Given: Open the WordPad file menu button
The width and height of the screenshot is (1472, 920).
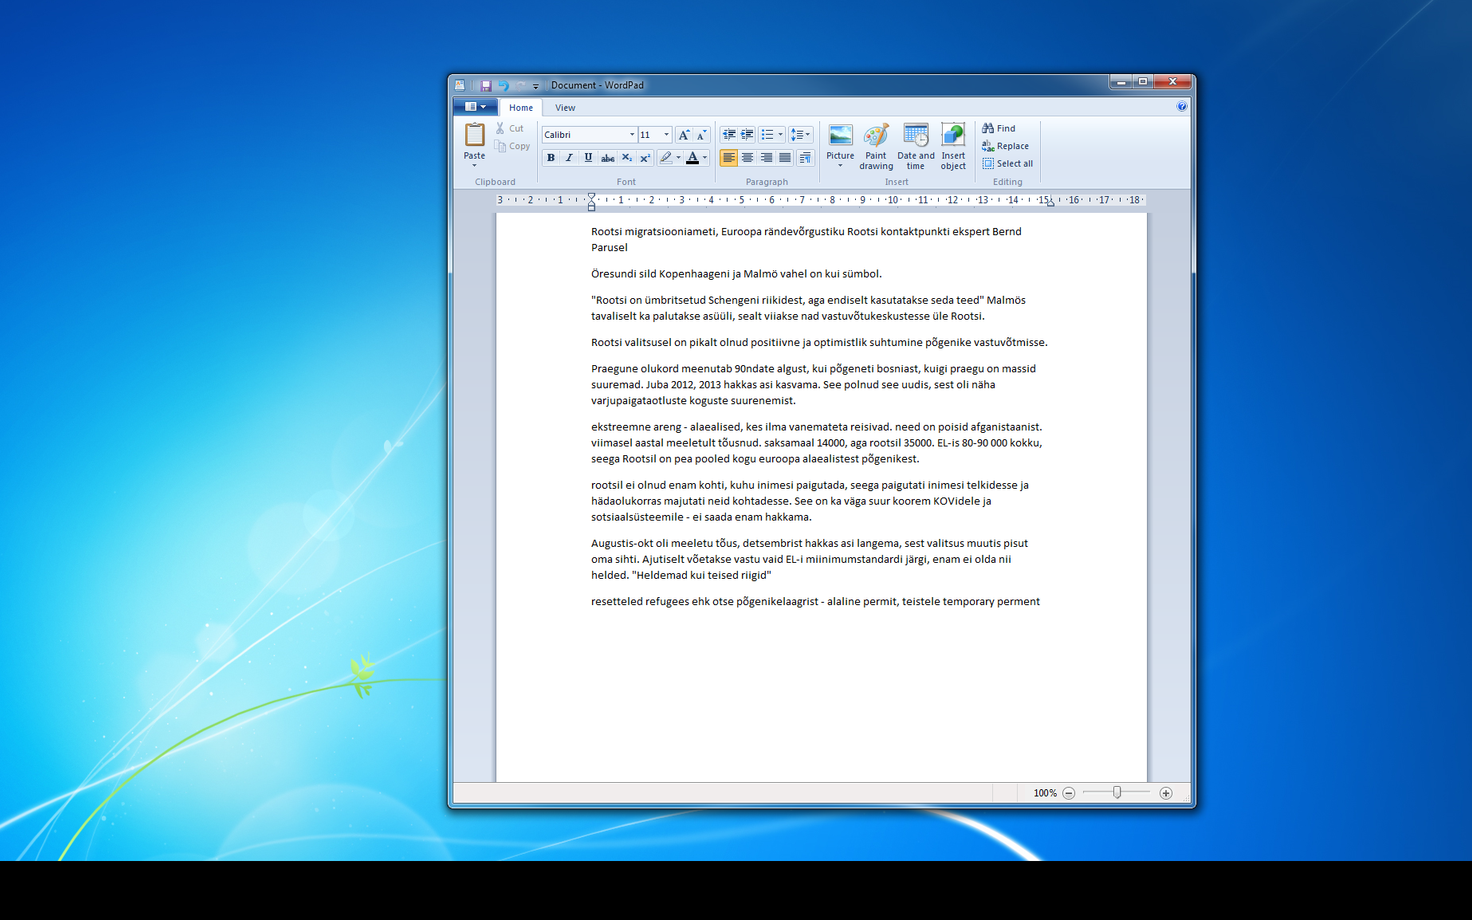Looking at the screenshot, I should pos(476,107).
